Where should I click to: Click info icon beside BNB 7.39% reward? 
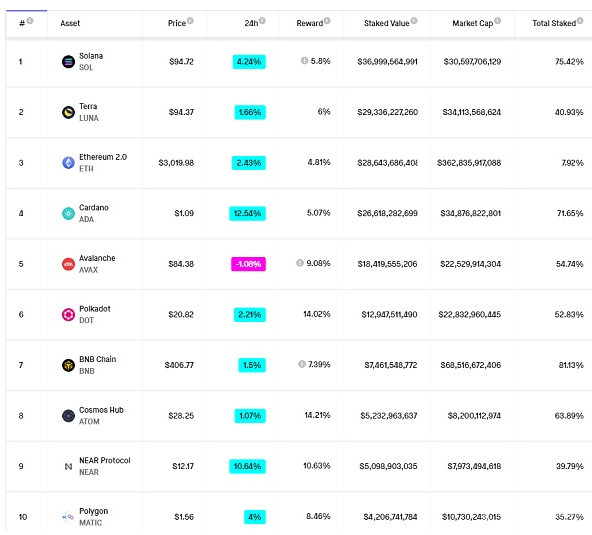(302, 364)
